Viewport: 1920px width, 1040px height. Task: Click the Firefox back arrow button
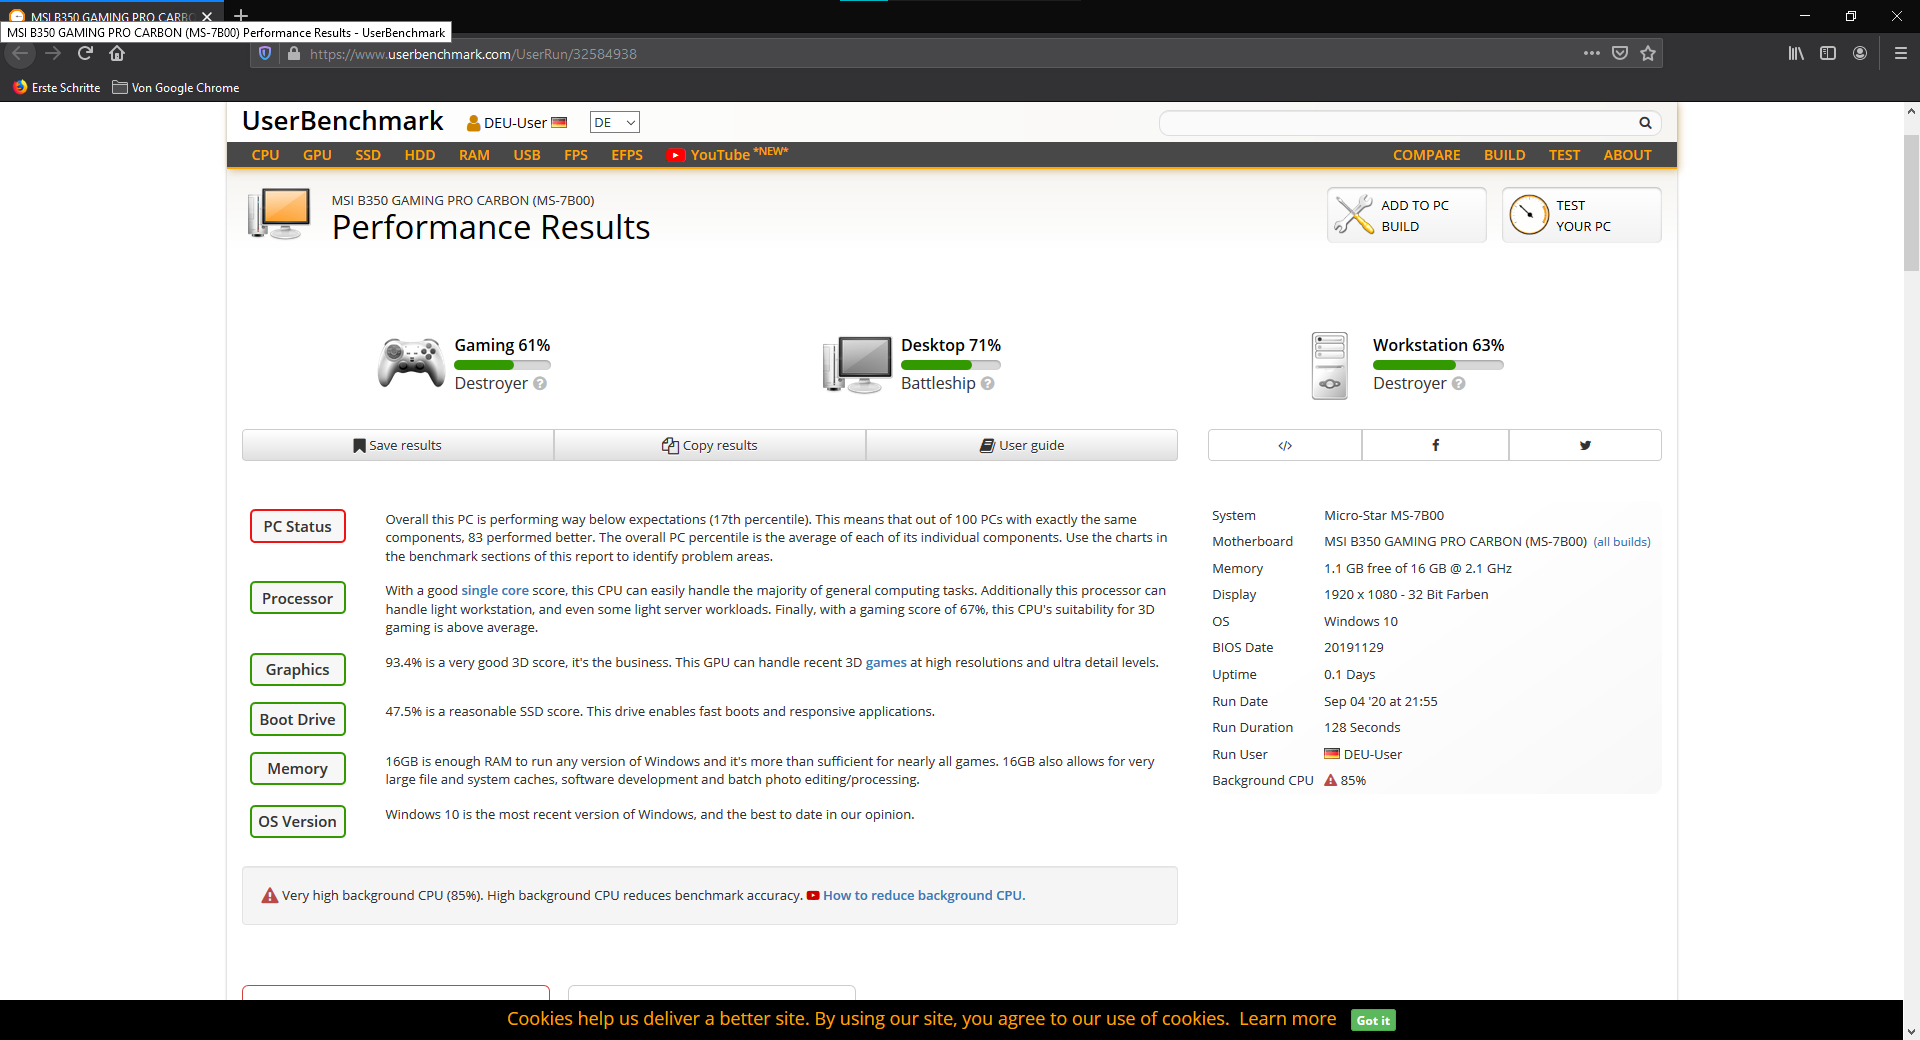[20, 54]
